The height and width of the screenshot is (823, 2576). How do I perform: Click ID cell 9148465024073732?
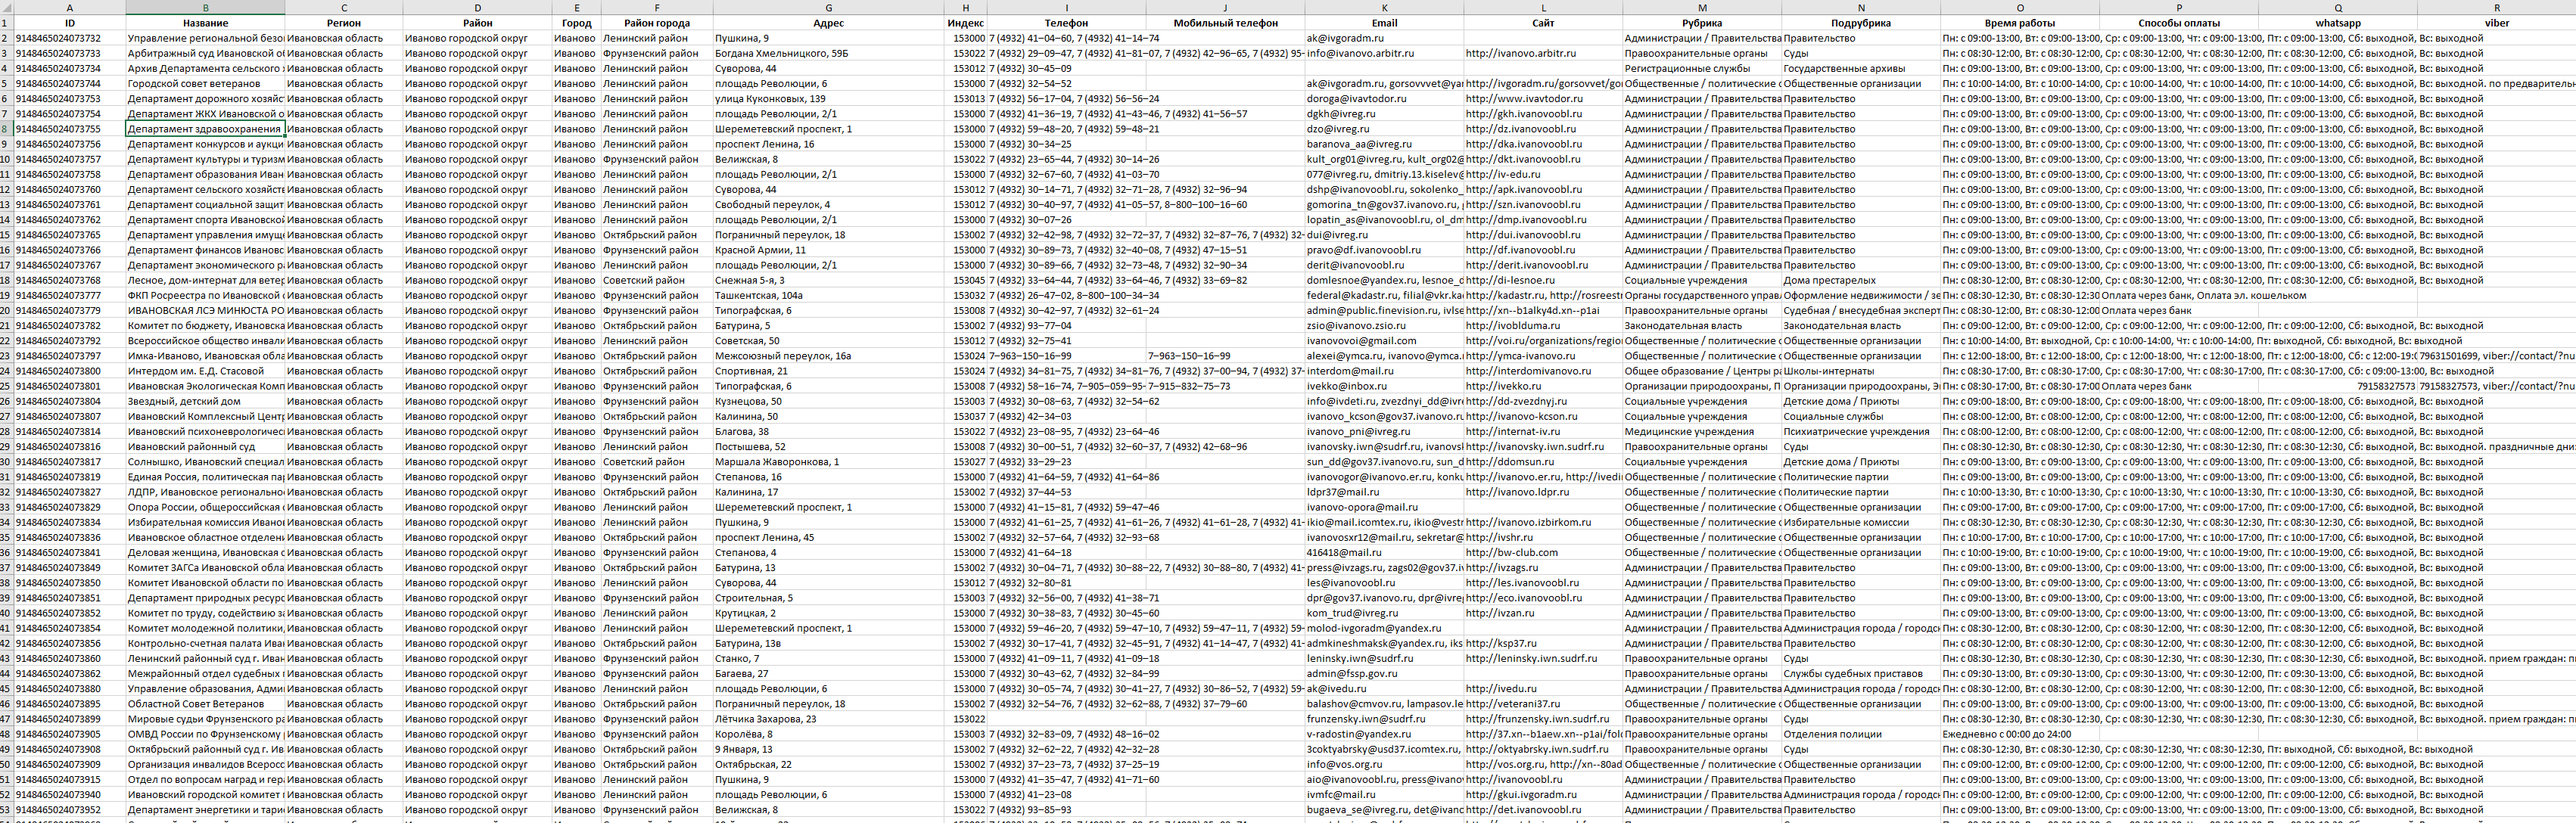(x=70, y=38)
